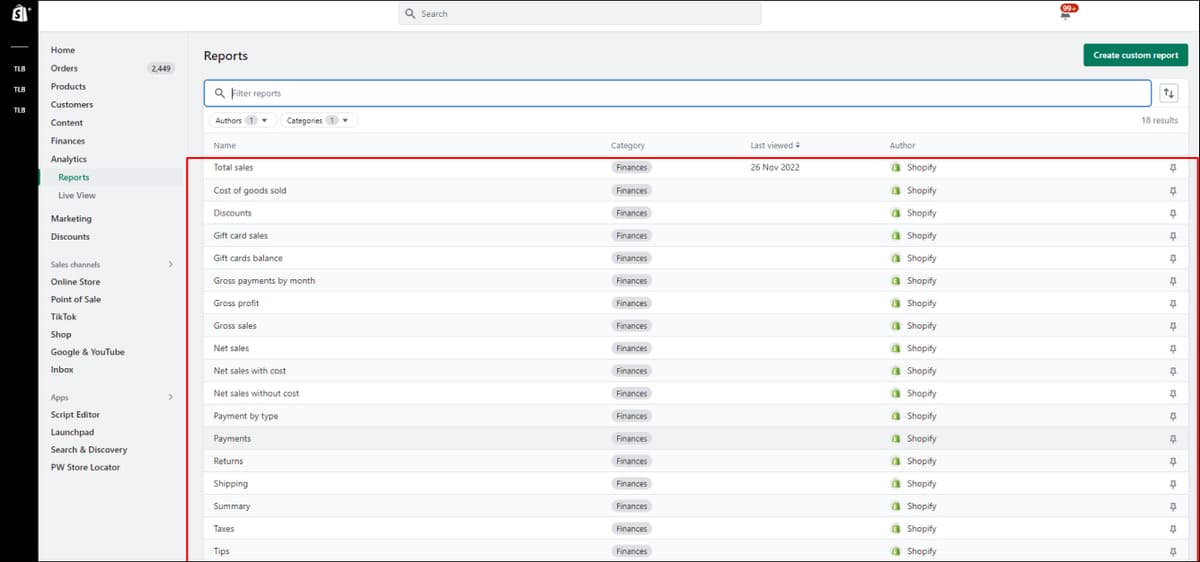
Task: Open Marketing in the sidebar
Action: [x=71, y=218]
